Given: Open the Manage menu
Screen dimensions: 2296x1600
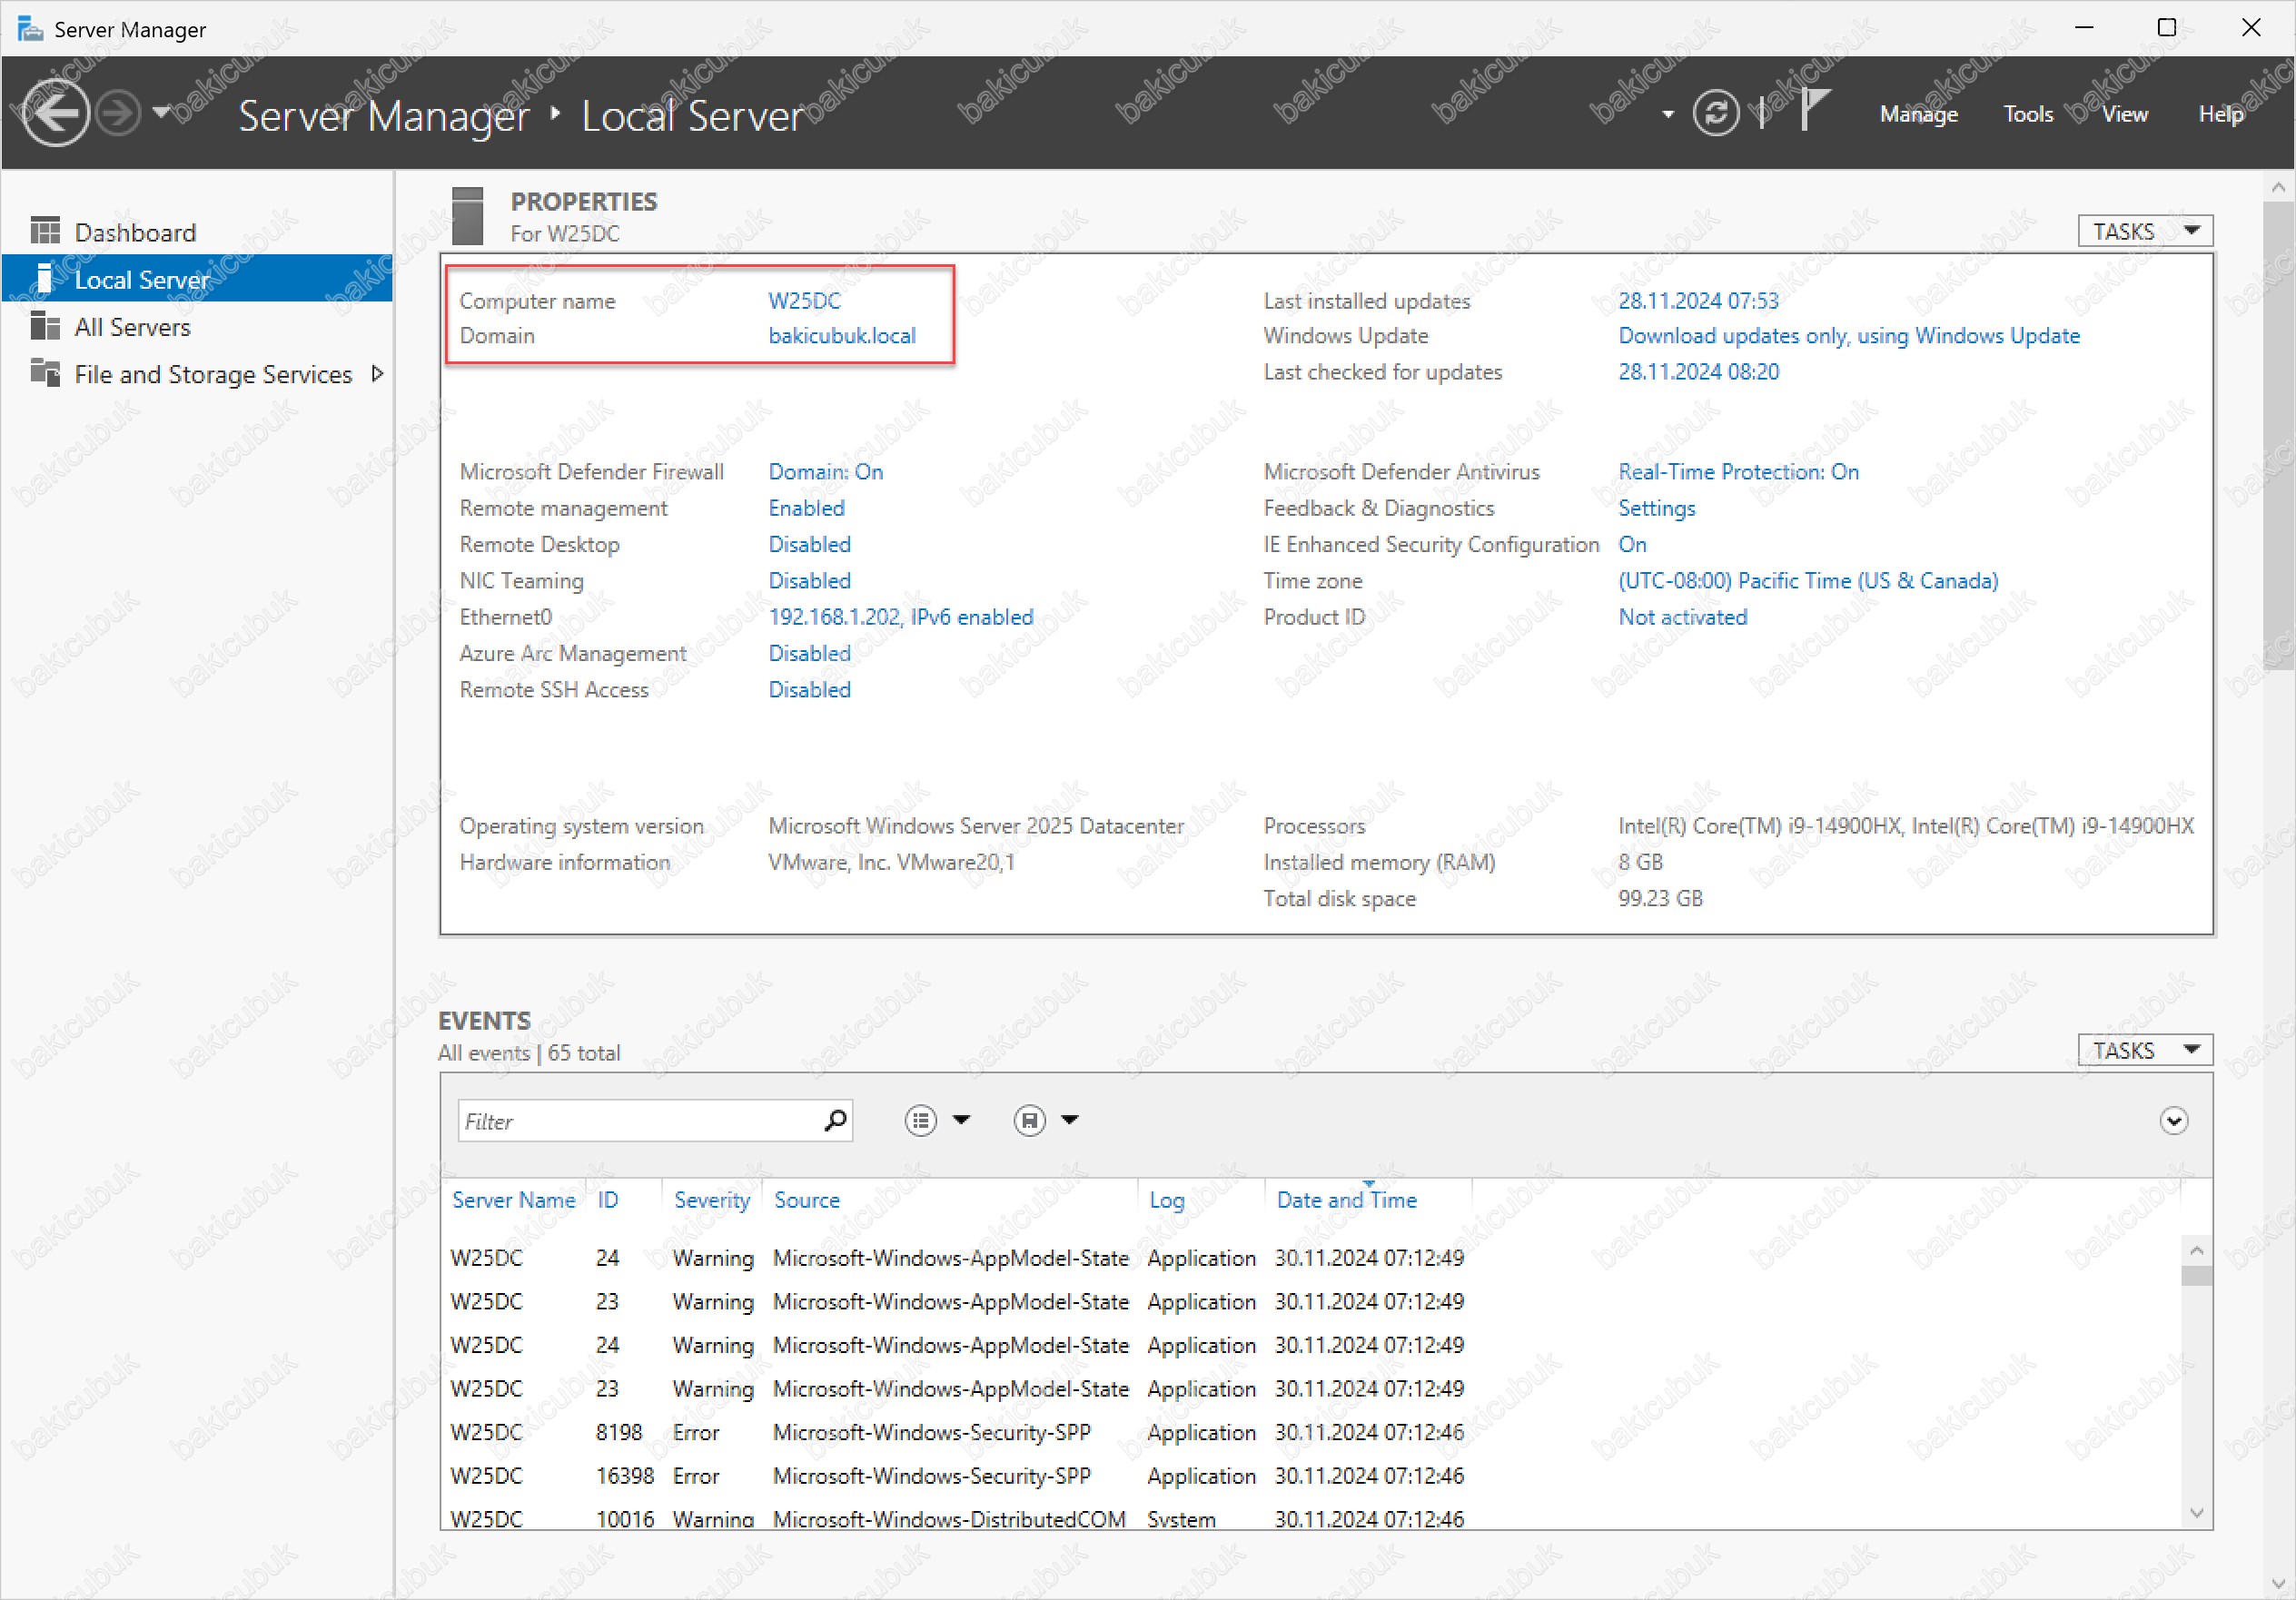Looking at the screenshot, I should tap(1918, 114).
